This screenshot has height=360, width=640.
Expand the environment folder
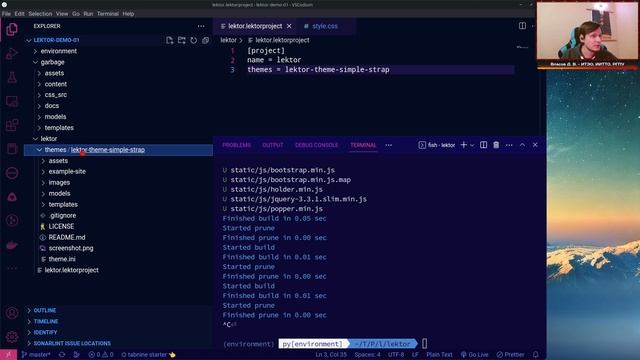(x=58, y=51)
